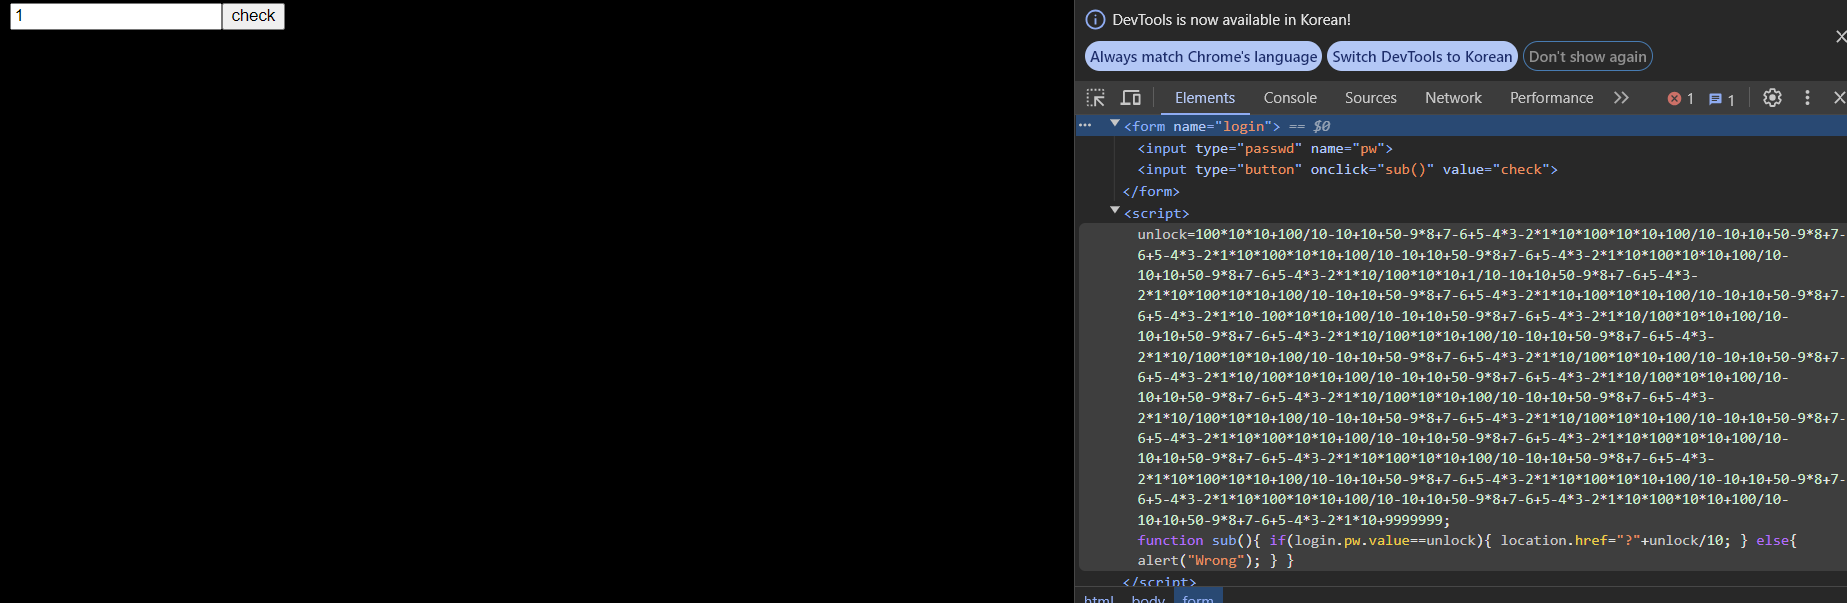Click the password input field

pos(116,16)
